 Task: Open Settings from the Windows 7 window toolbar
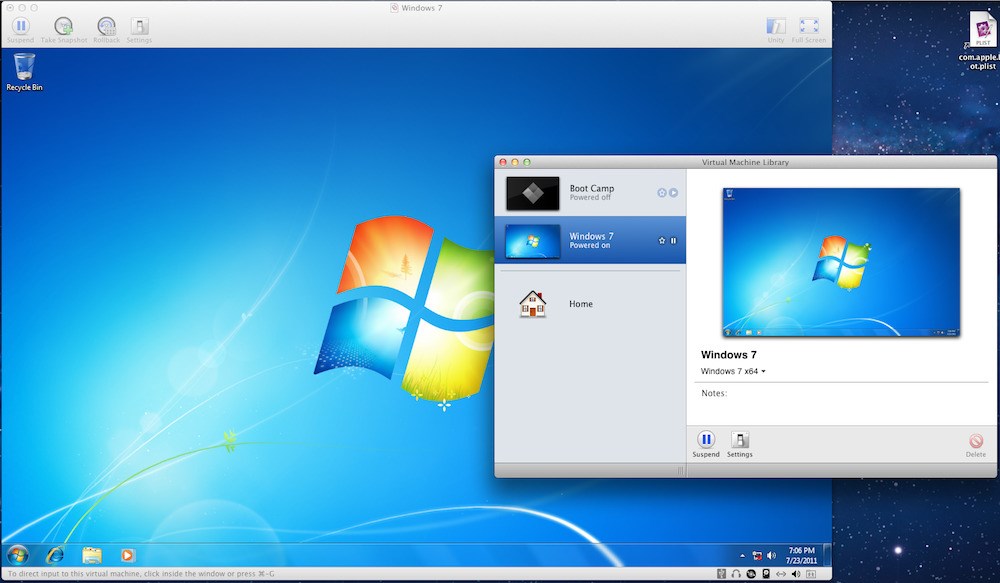click(x=139, y=29)
